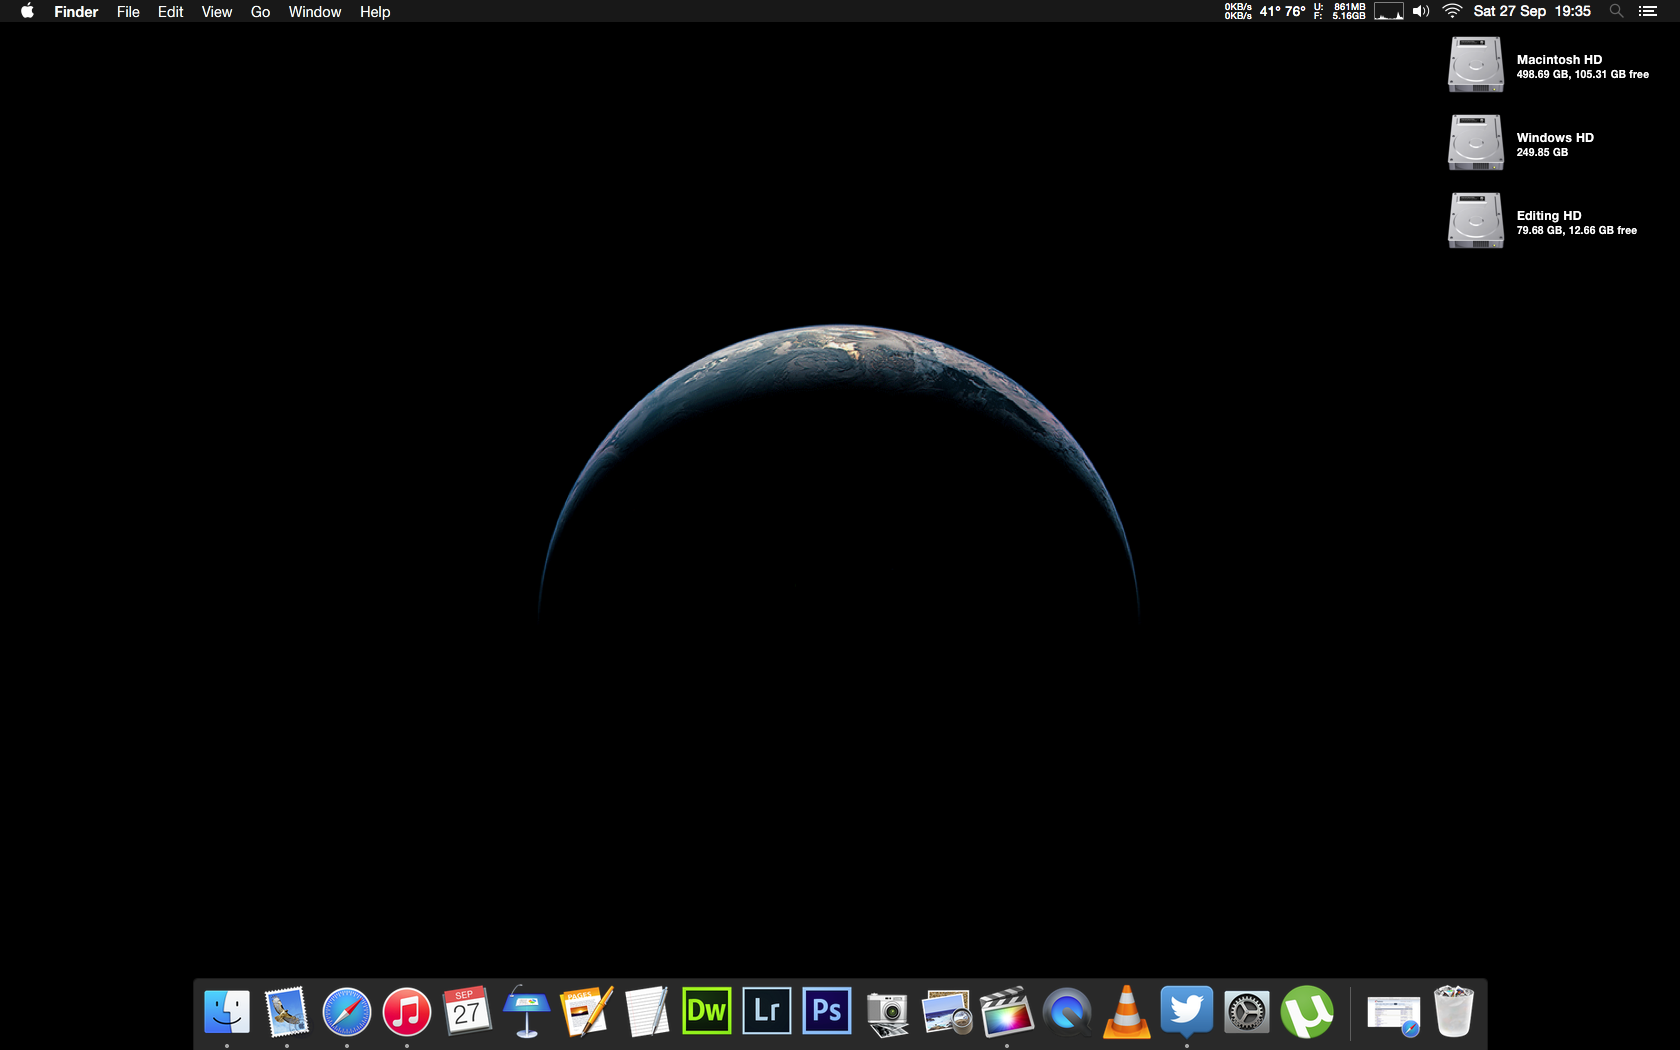The image size is (1680, 1050).
Task: Open System Preferences gear icon
Action: point(1247,1012)
